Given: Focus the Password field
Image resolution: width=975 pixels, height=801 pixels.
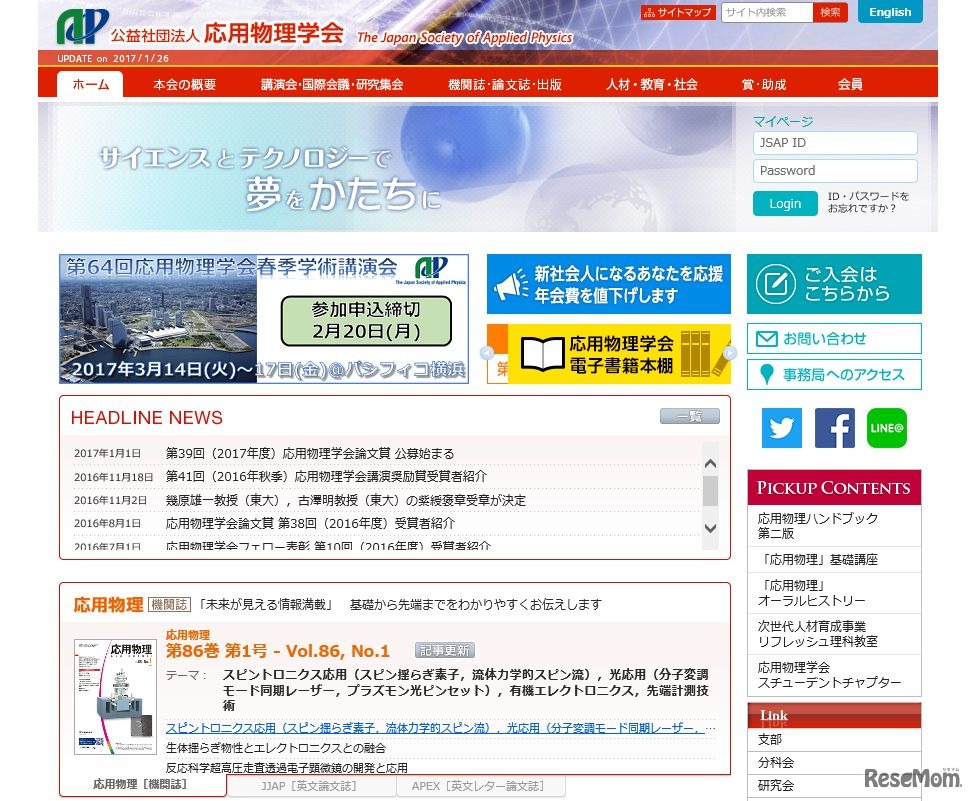Looking at the screenshot, I should tap(835, 171).
